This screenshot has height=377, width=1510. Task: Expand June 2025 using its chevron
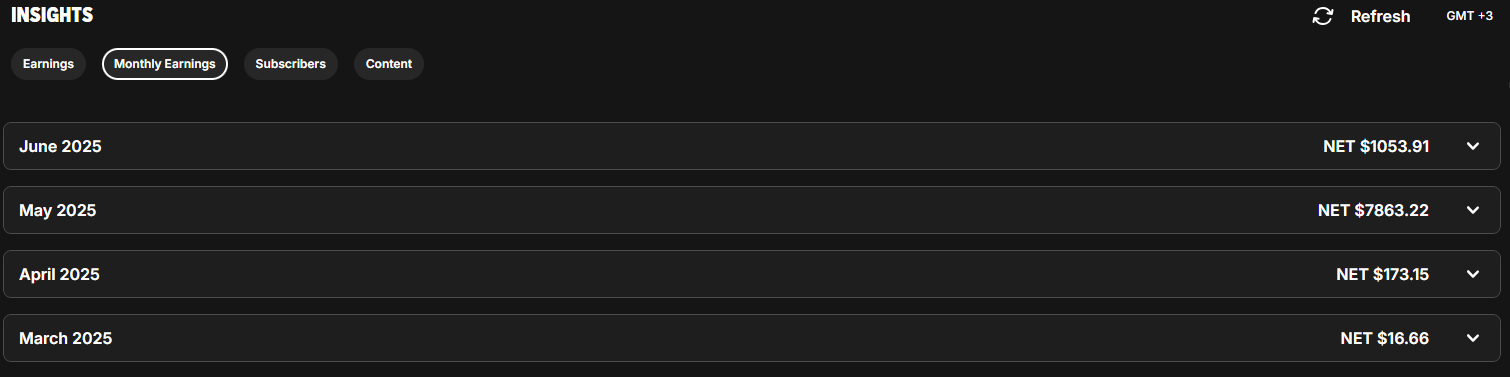(x=1472, y=146)
